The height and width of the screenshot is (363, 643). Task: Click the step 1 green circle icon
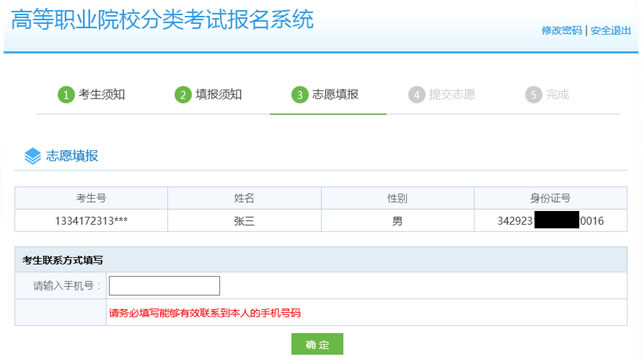coord(66,95)
